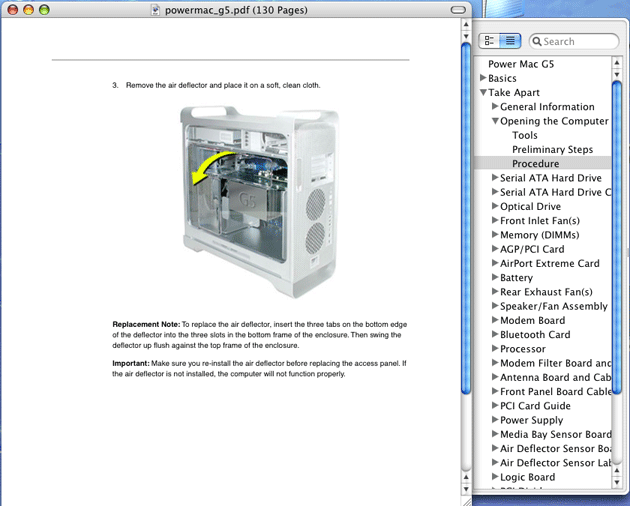
Task: Click drawer scrollbar top down arrow
Action: tap(617, 74)
